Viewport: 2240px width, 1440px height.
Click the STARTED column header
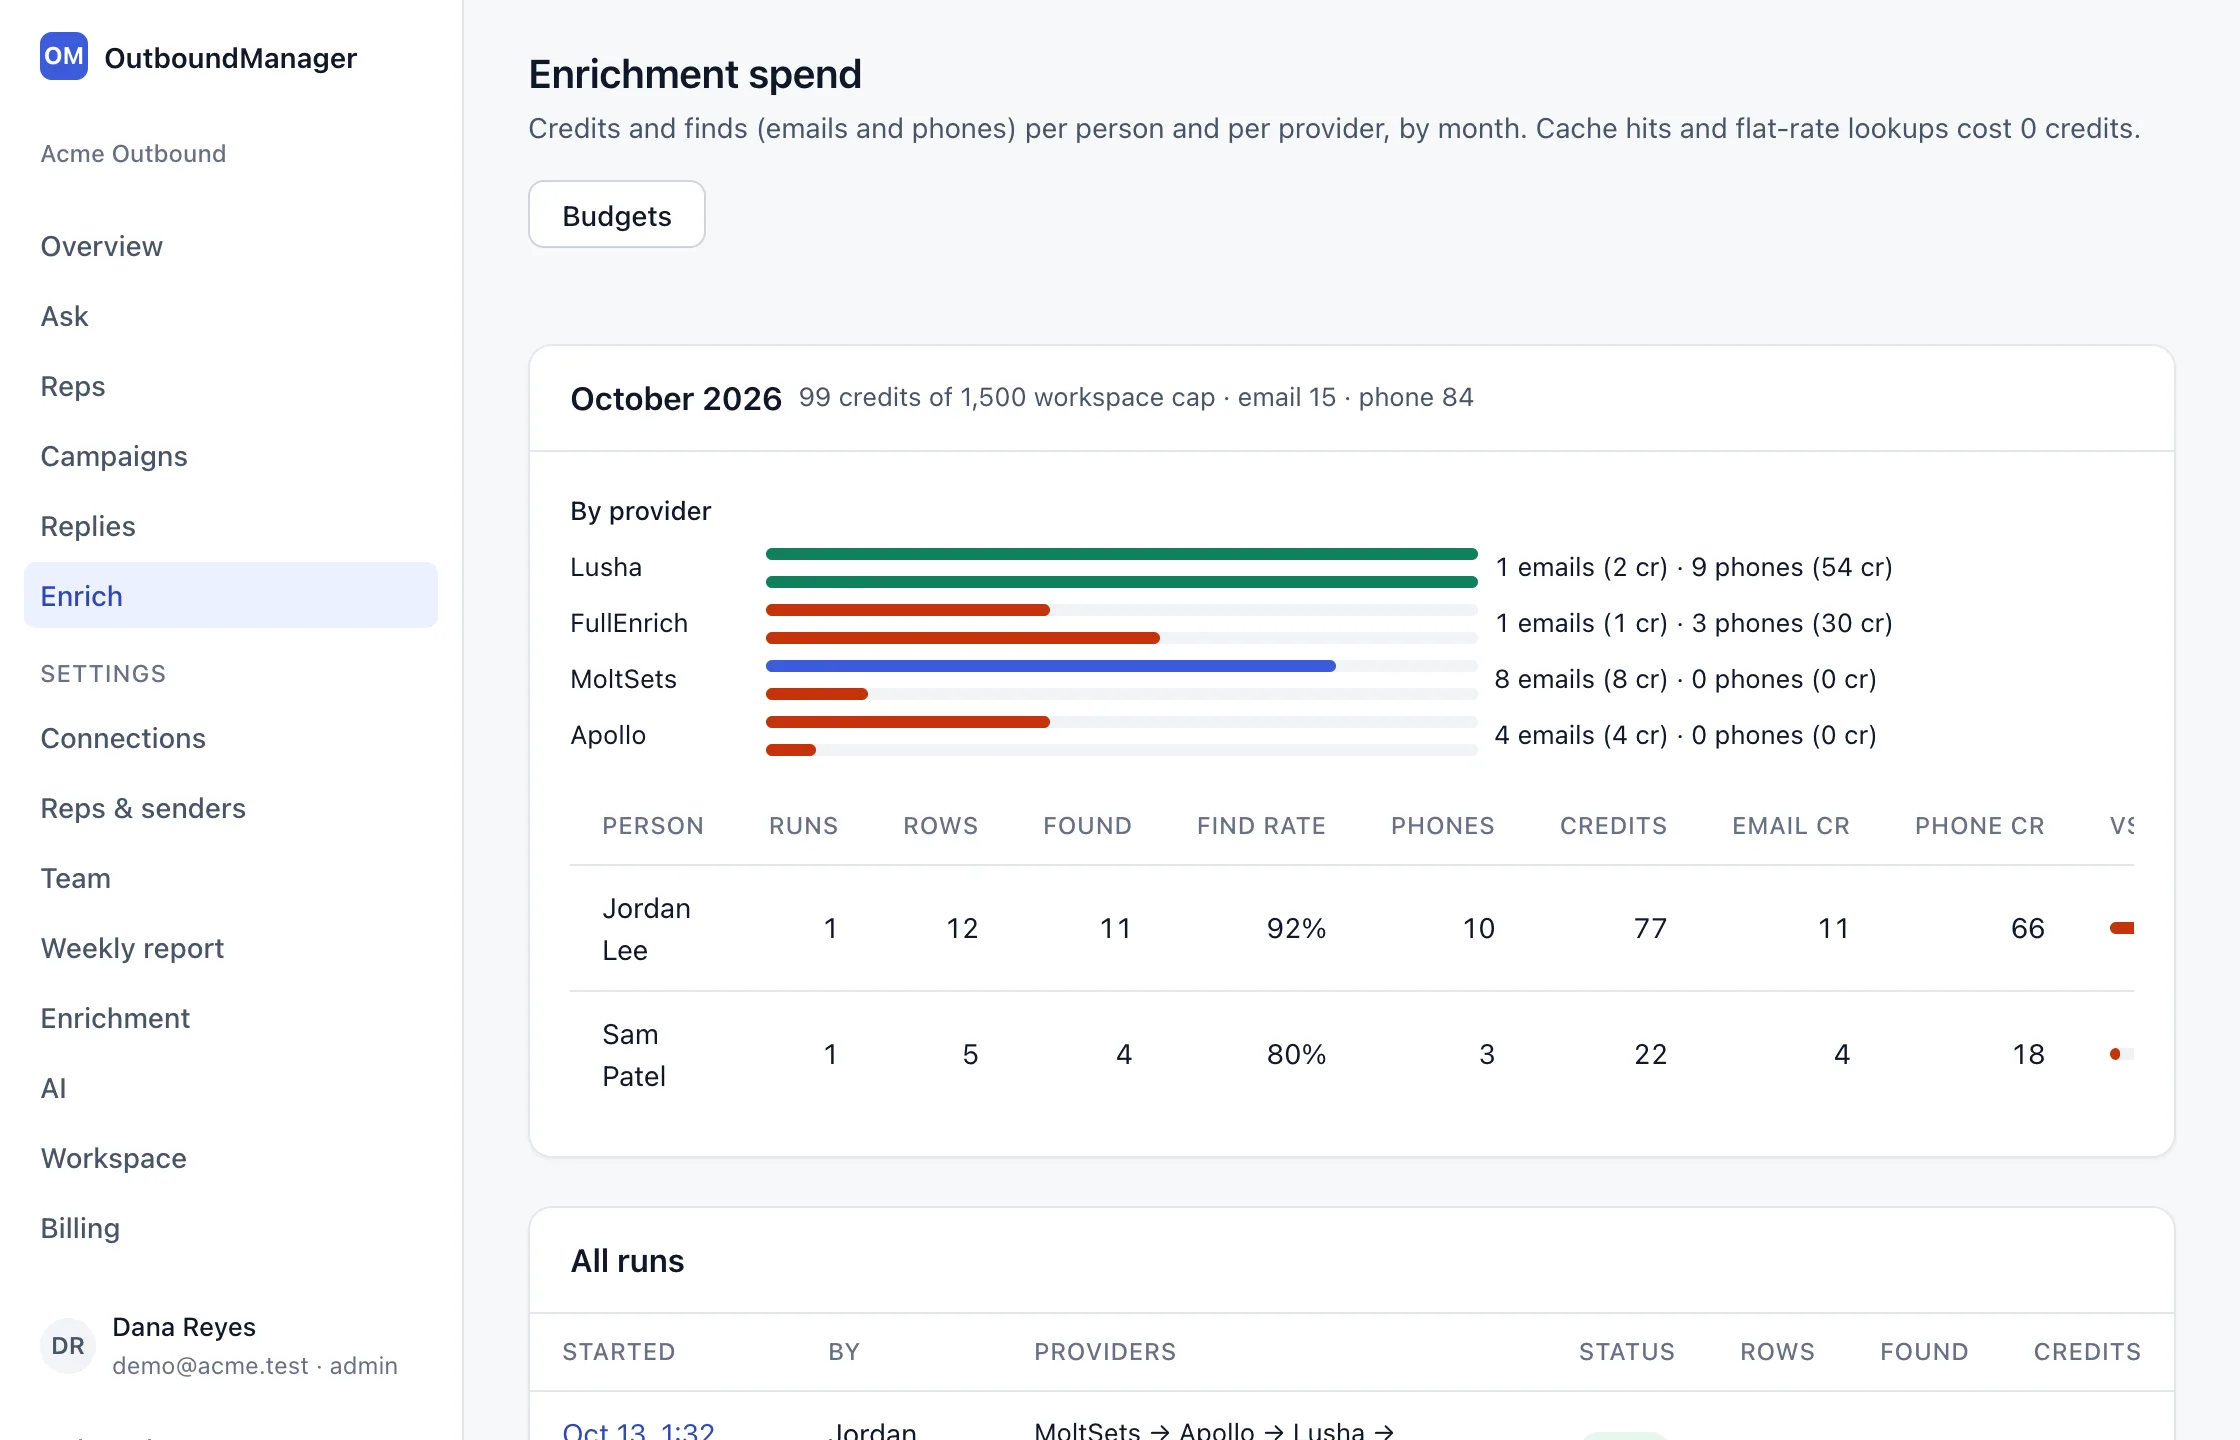tap(619, 1352)
